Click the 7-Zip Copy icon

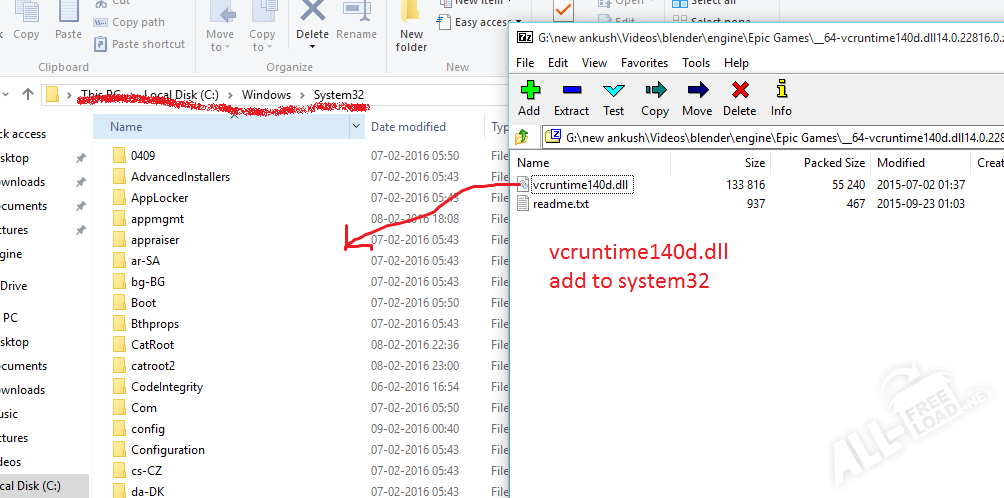click(655, 98)
